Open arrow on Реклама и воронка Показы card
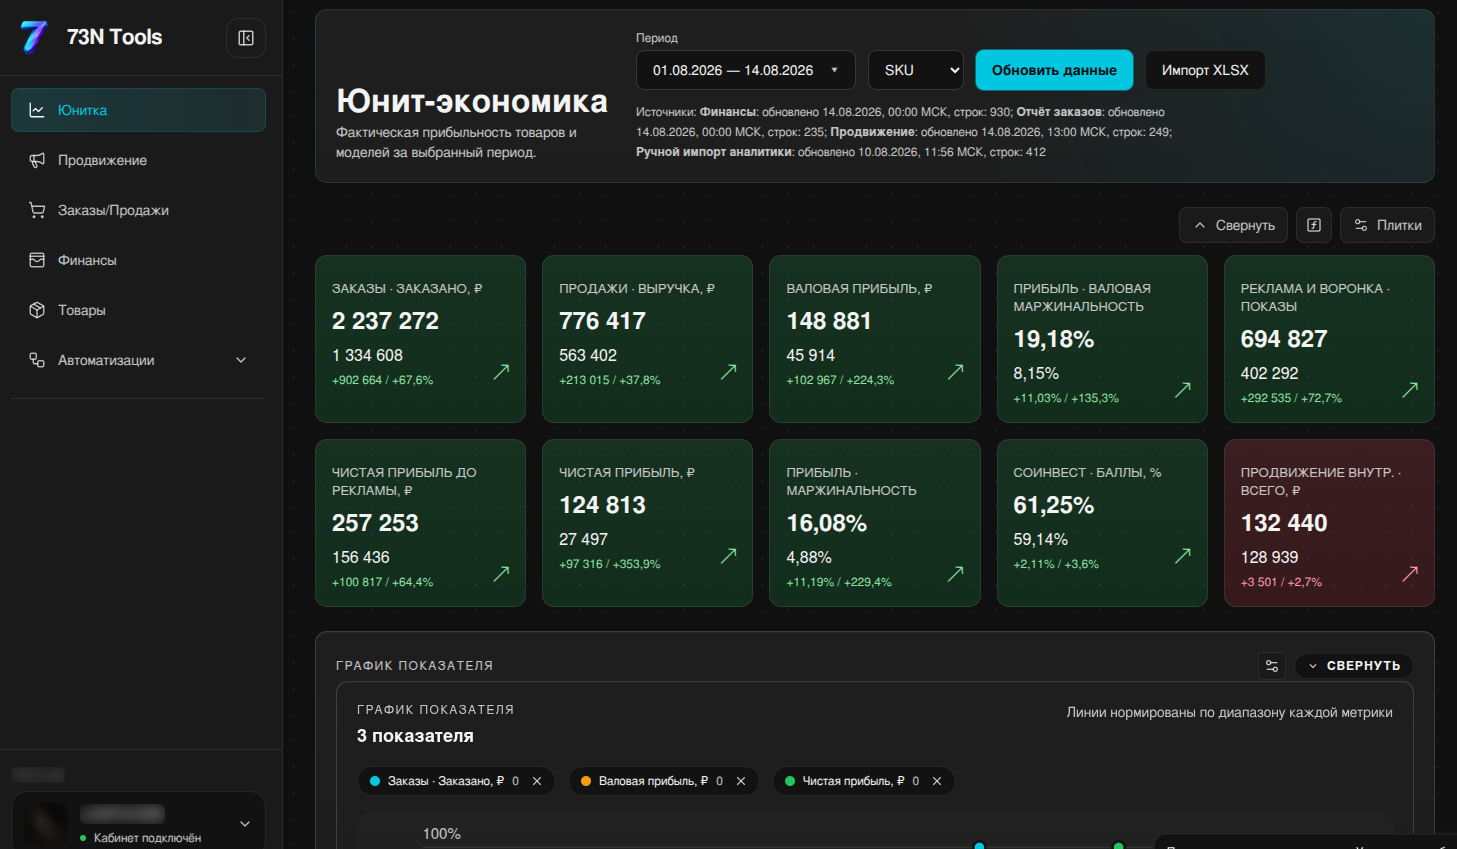 pyautogui.click(x=1409, y=390)
